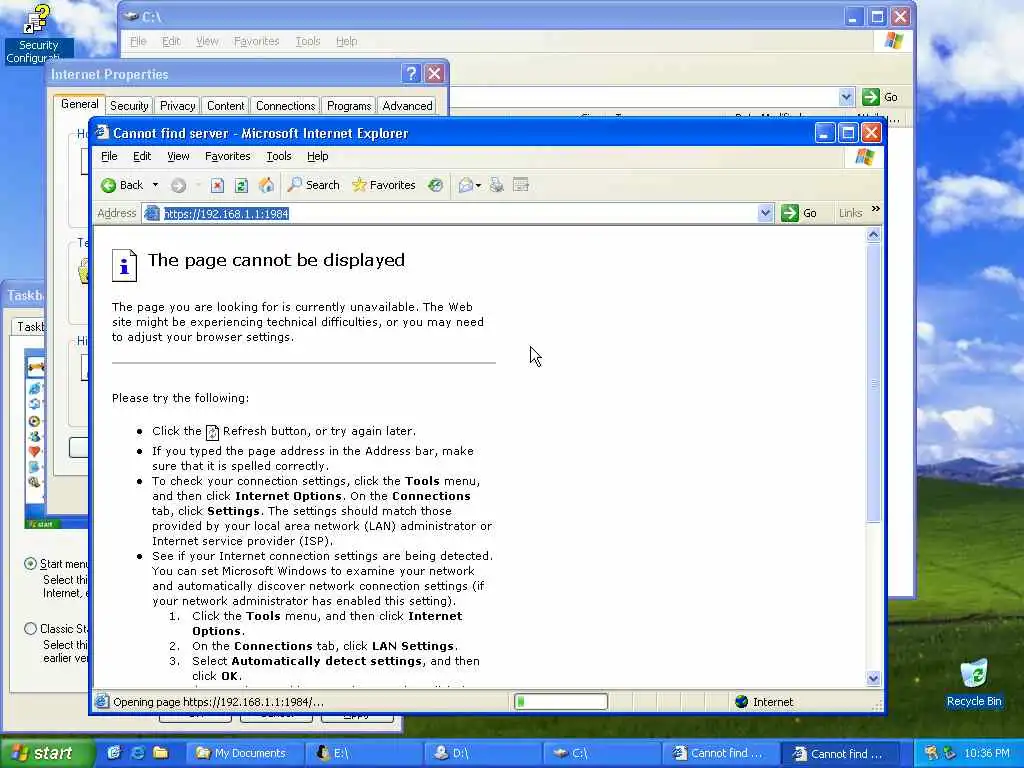The width and height of the screenshot is (1024, 768).
Task: Open the Help menu in Internet Explorer
Action: coord(317,156)
